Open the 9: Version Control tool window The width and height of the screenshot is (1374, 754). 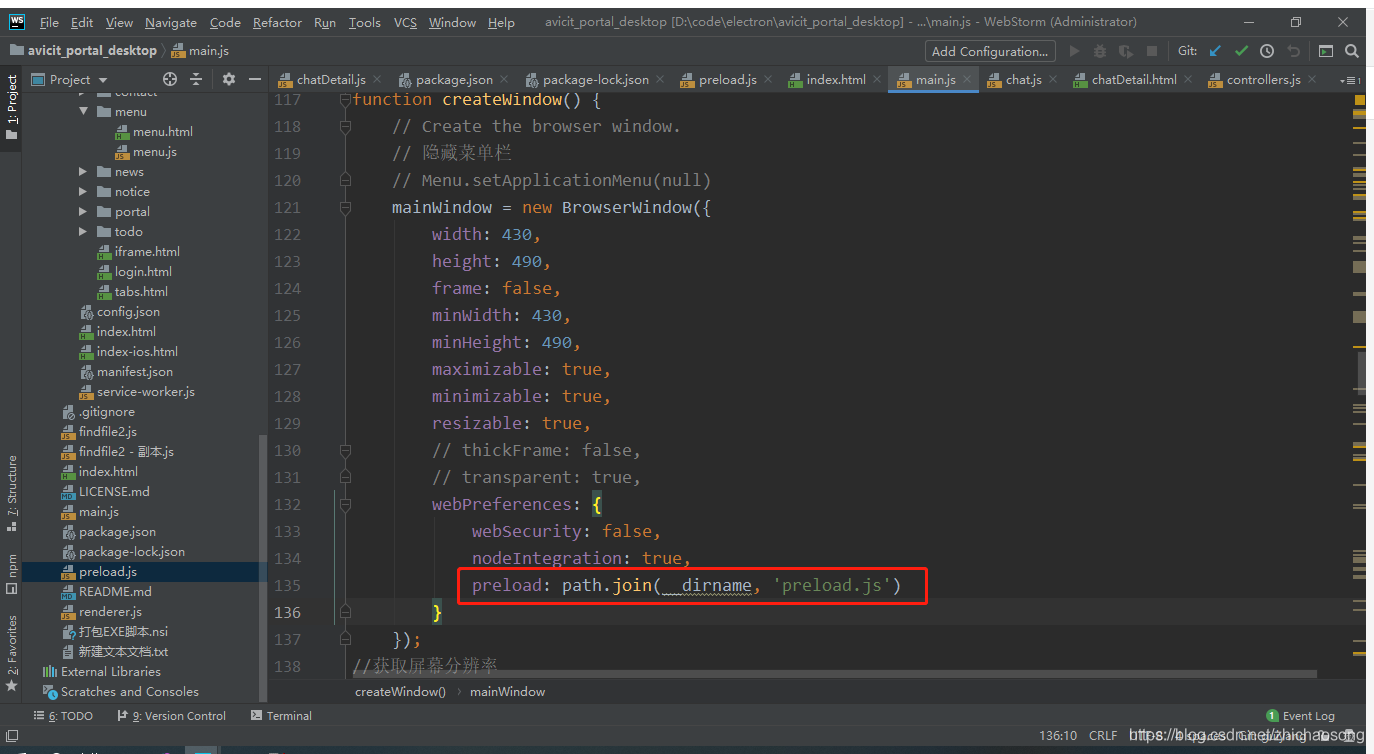click(x=172, y=716)
